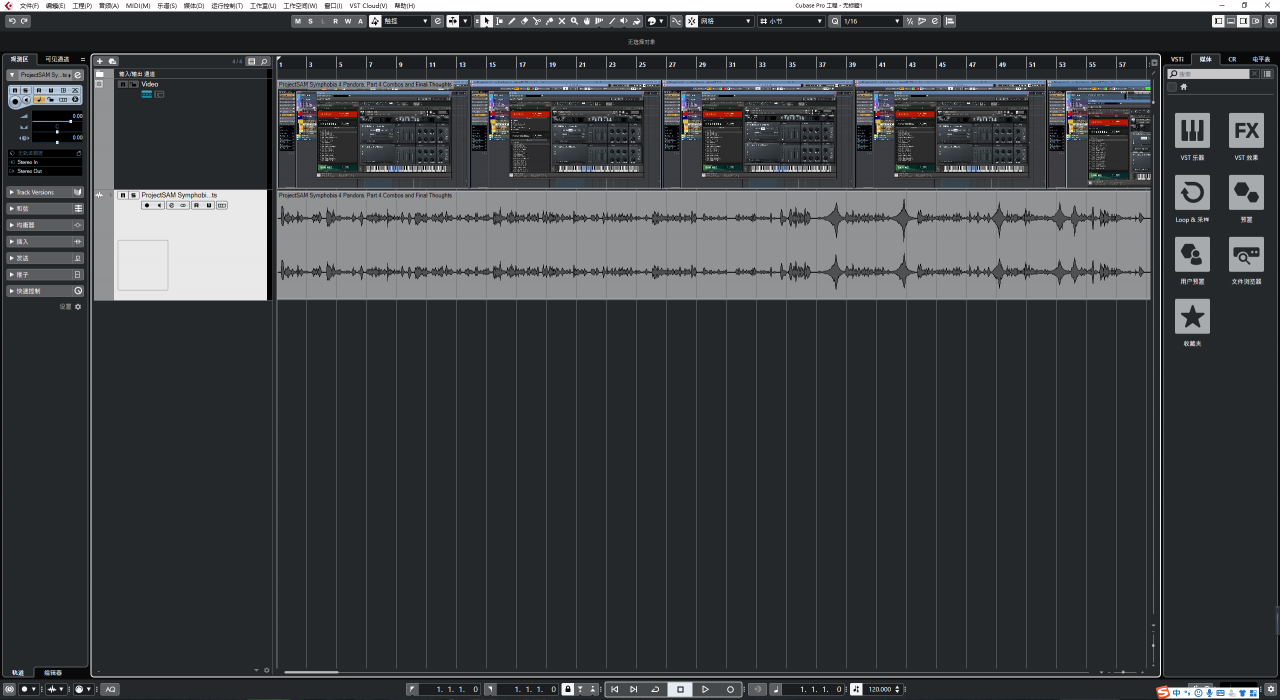The width and height of the screenshot is (1280, 700).
Task: Toggle Auto-Quantize AQ button
Action: 110,689
